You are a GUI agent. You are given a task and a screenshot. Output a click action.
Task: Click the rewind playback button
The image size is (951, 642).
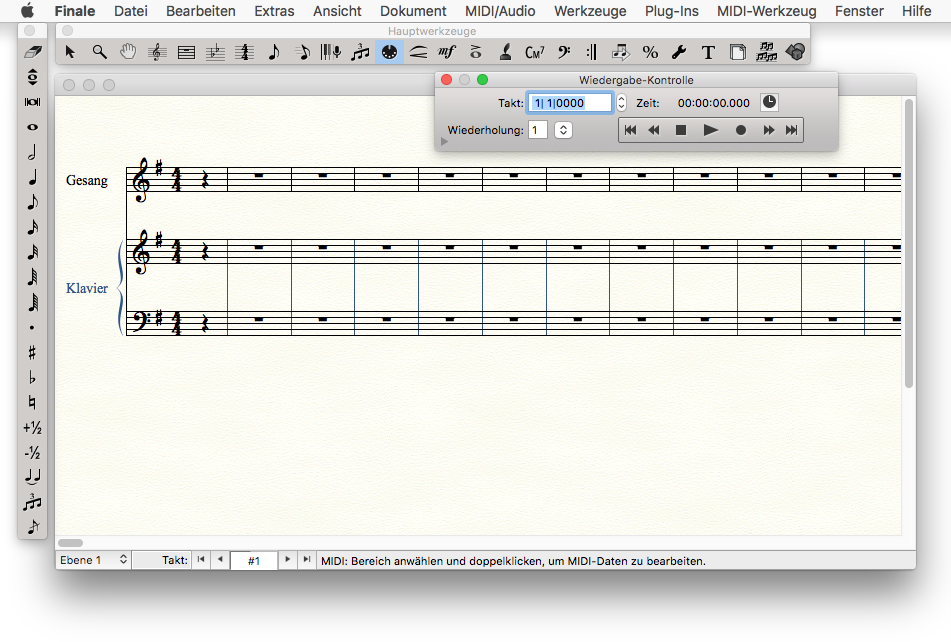click(x=654, y=130)
